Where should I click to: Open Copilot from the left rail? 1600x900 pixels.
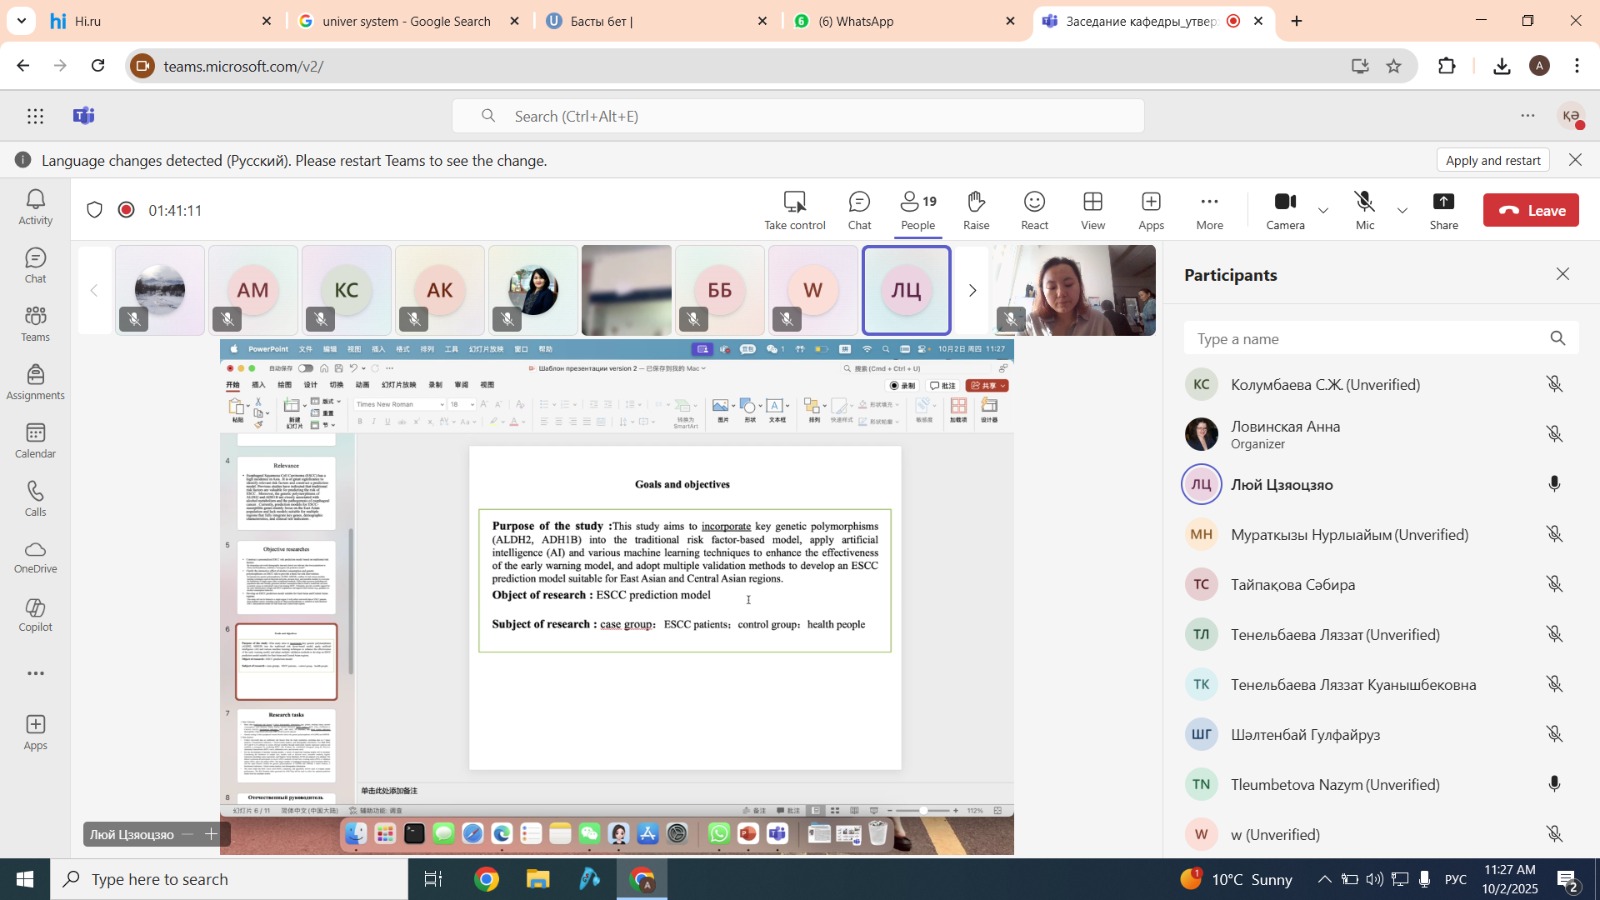click(35, 615)
